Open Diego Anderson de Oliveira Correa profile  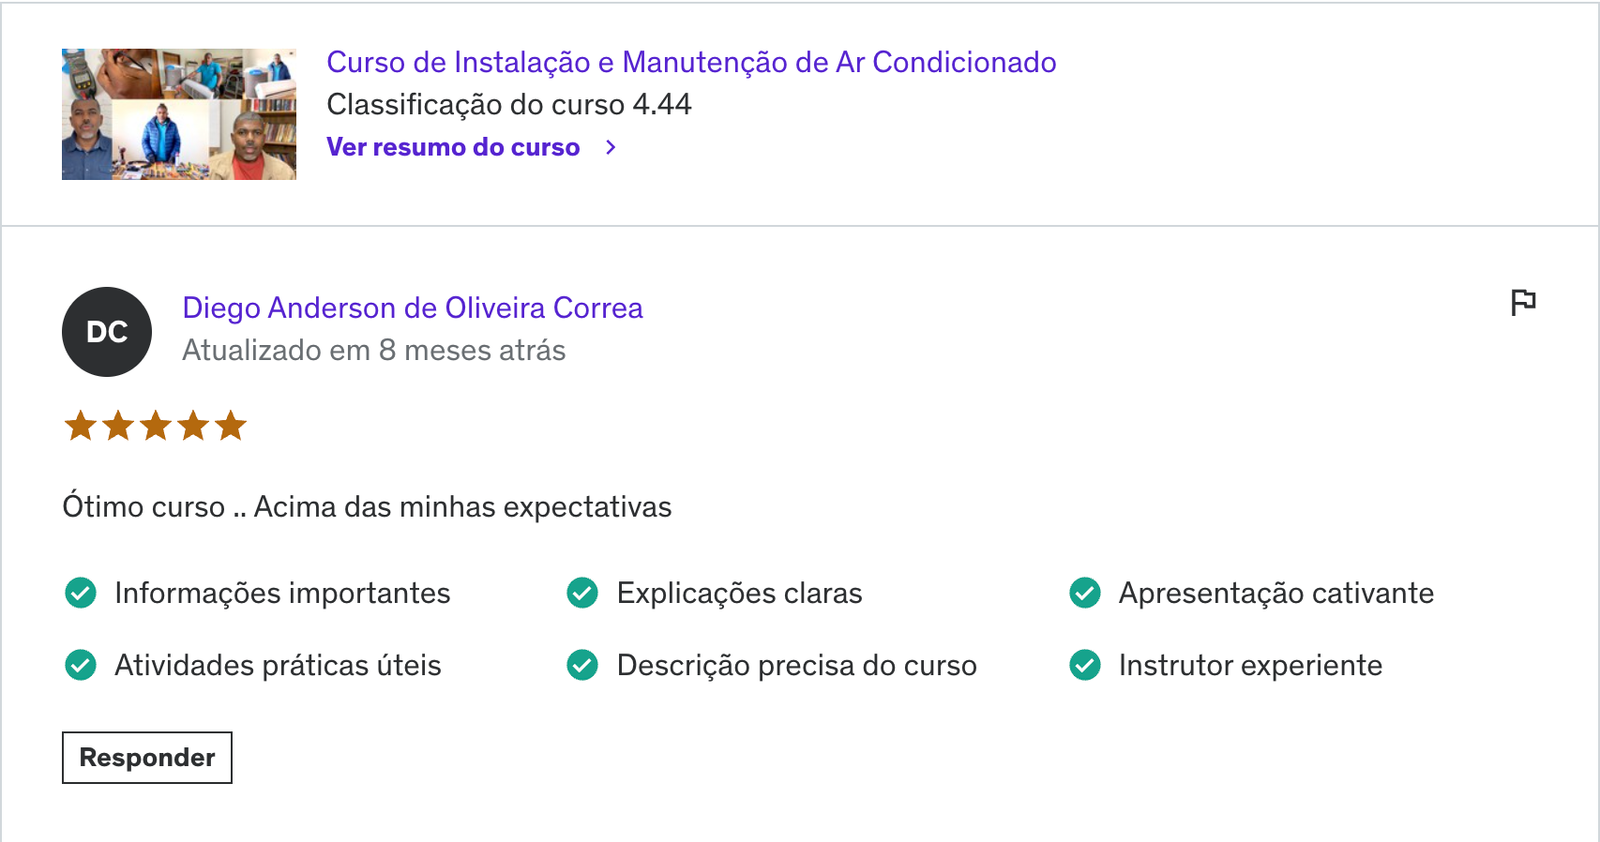(x=412, y=308)
